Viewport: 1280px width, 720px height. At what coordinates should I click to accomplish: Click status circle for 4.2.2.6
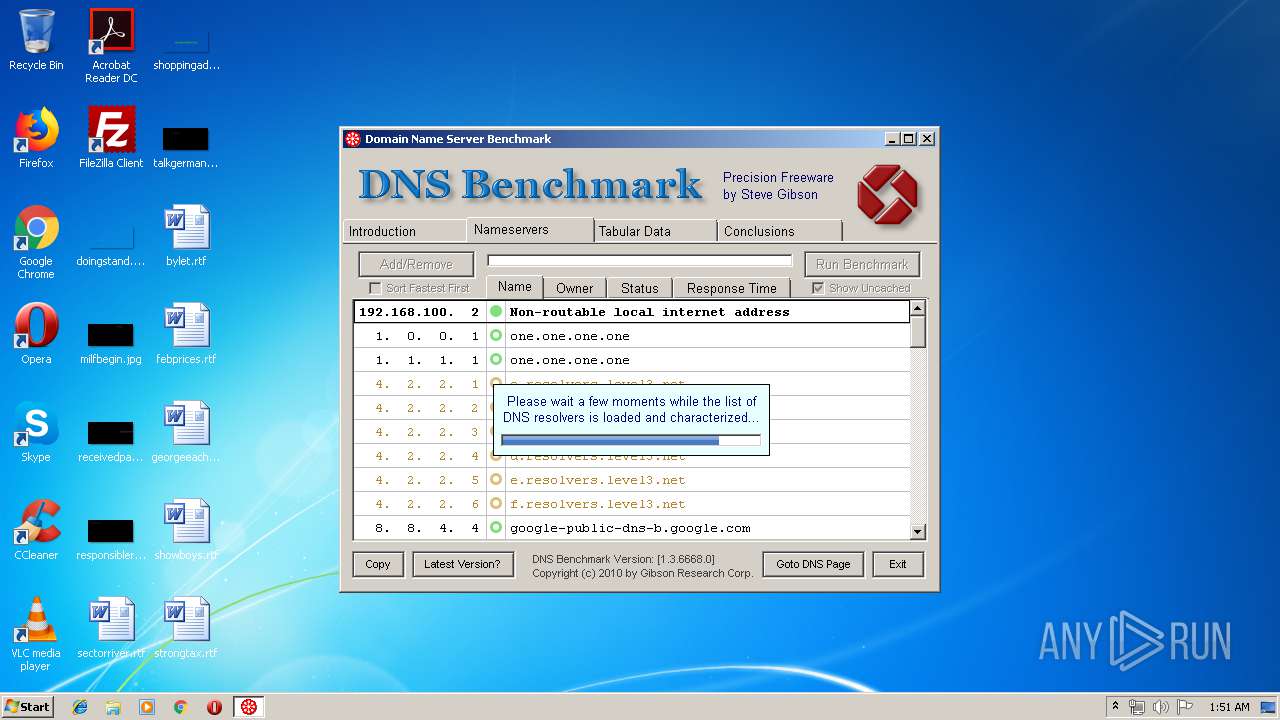tap(496, 504)
